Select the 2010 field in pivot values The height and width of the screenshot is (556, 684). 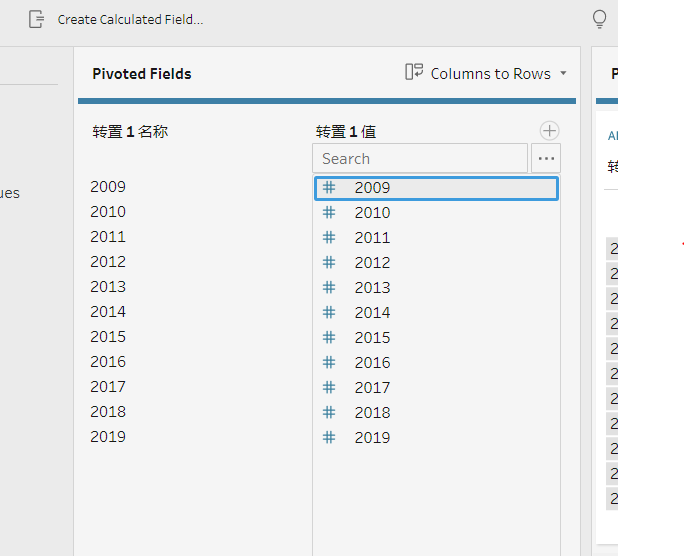372,212
